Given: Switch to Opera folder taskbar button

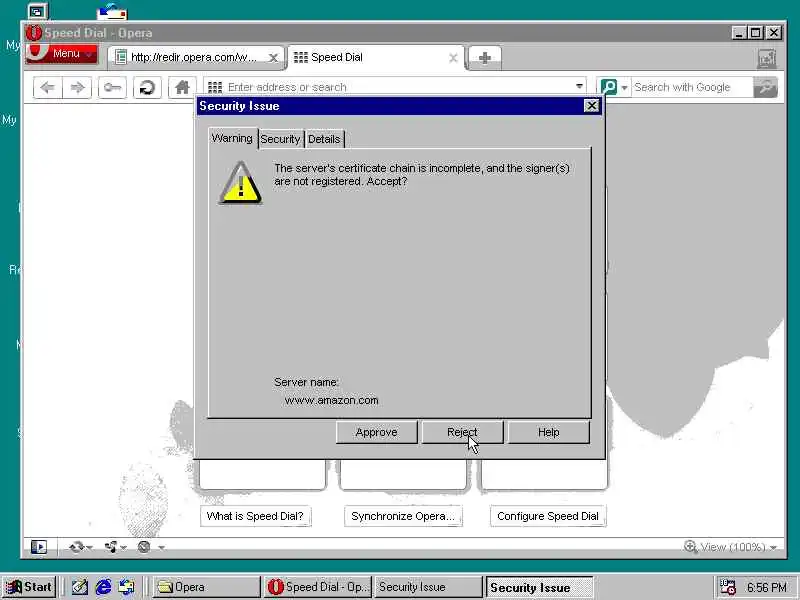Looking at the screenshot, I should click(207, 587).
